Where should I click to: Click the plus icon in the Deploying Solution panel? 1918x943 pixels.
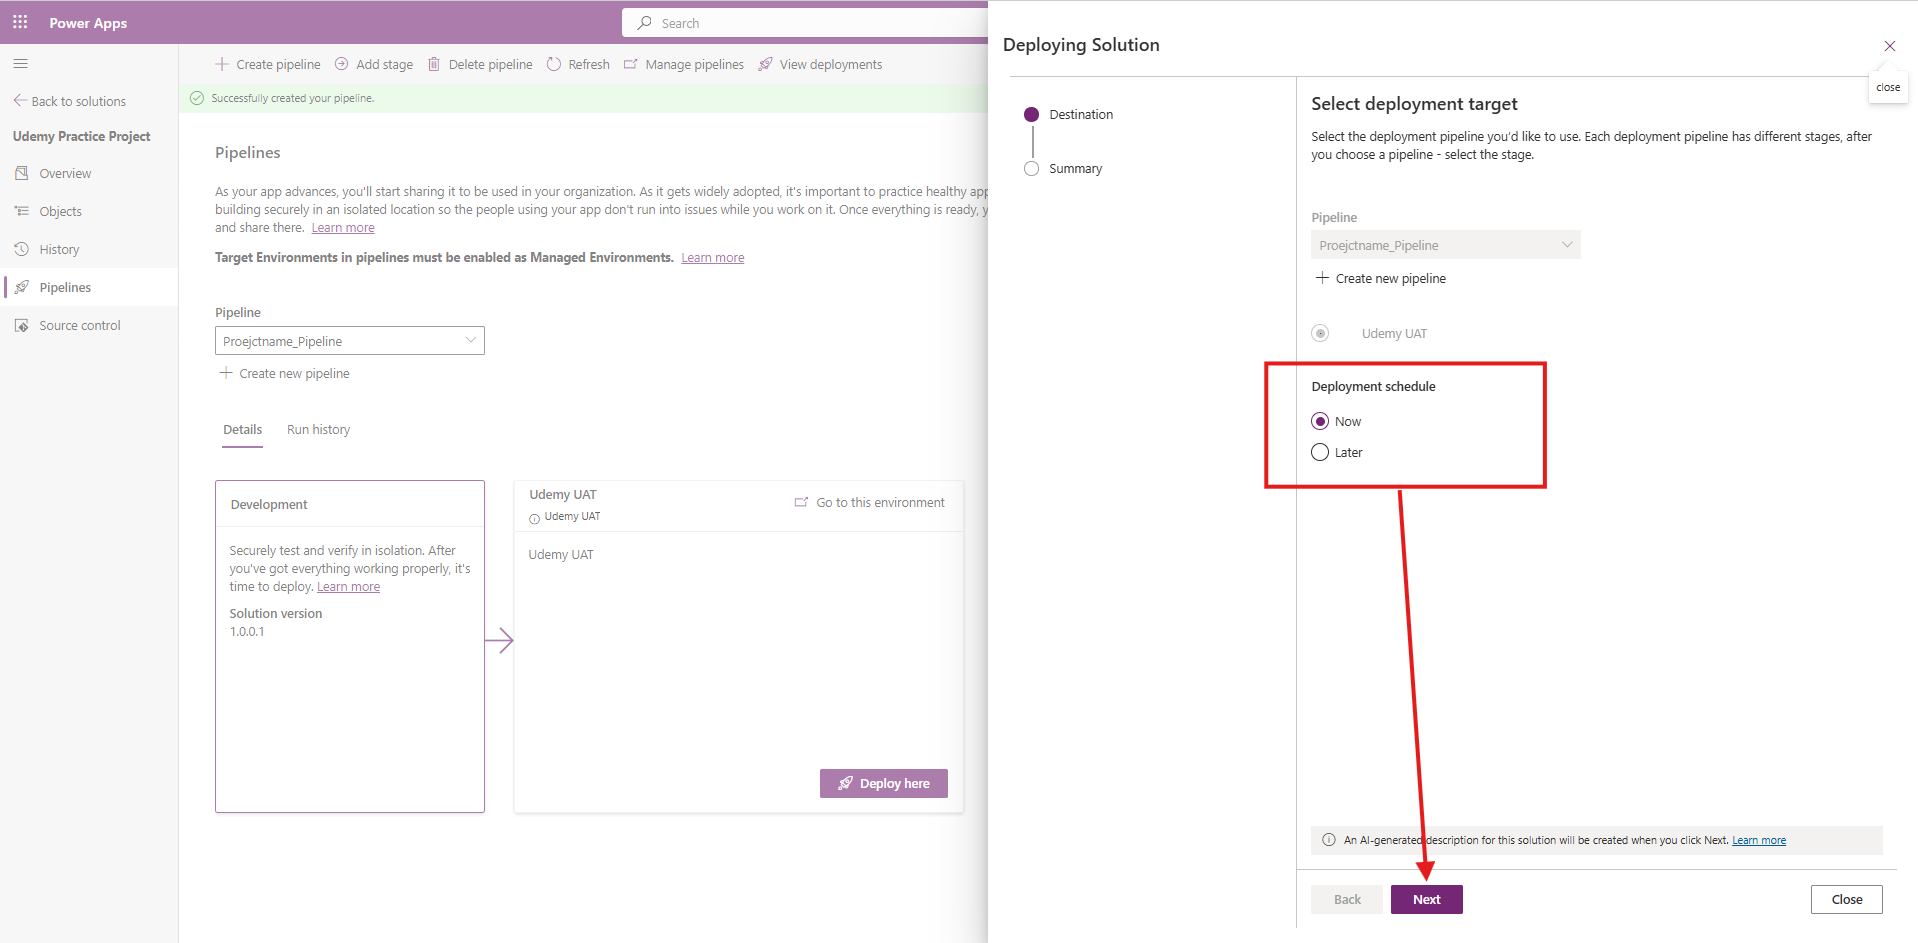(1322, 278)
